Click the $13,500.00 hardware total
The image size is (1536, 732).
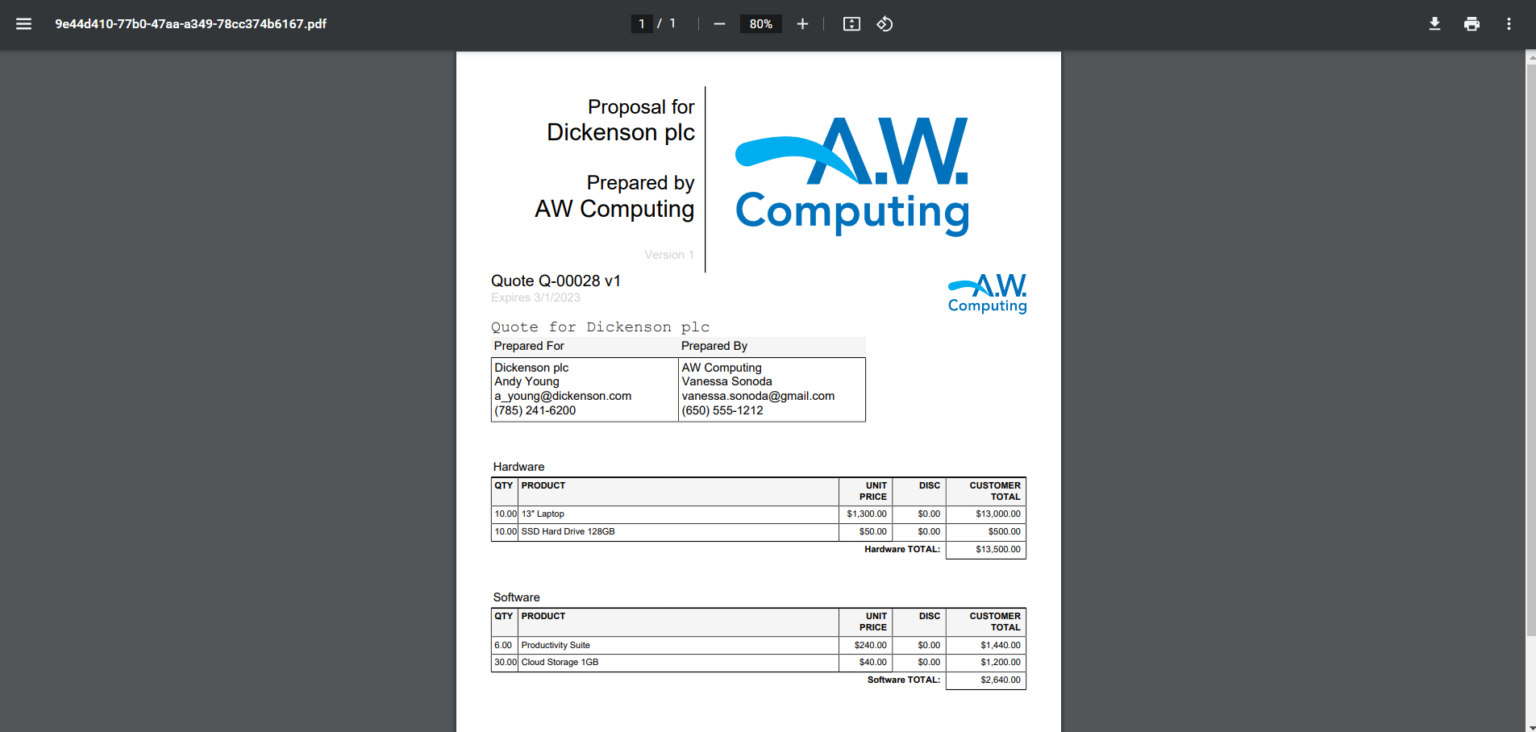click(998, 549)
